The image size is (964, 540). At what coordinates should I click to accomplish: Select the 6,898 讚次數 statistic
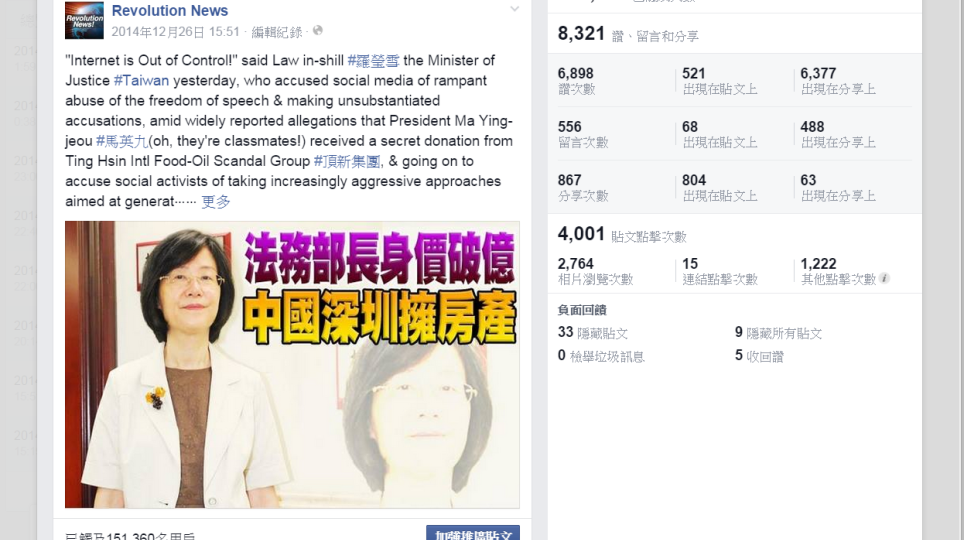[576, 81]
